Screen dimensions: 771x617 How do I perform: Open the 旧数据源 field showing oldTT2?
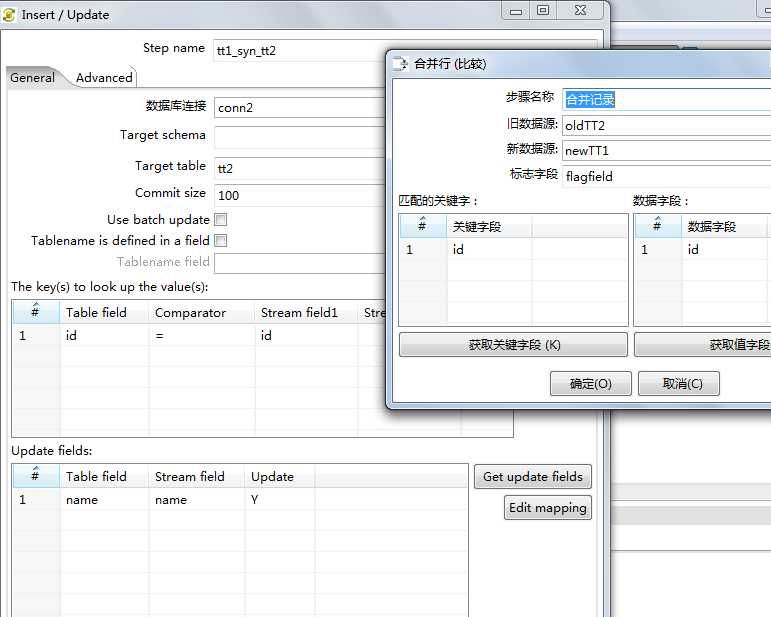click(667, 125)
